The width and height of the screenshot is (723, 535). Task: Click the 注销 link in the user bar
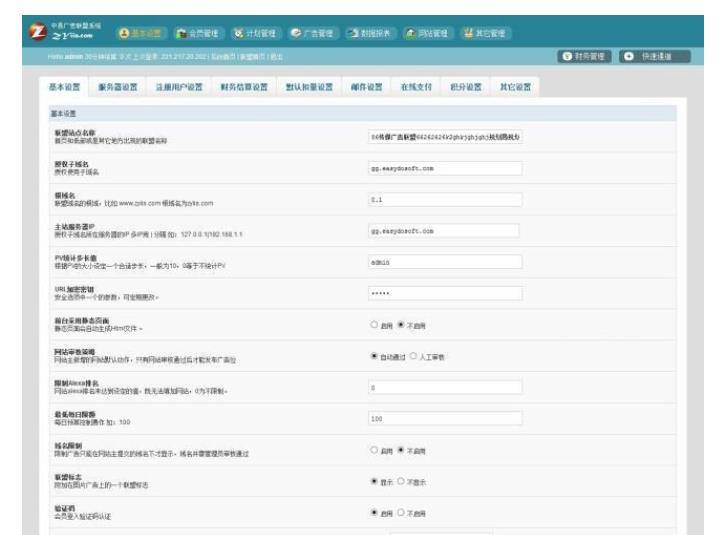pos(276,57)
